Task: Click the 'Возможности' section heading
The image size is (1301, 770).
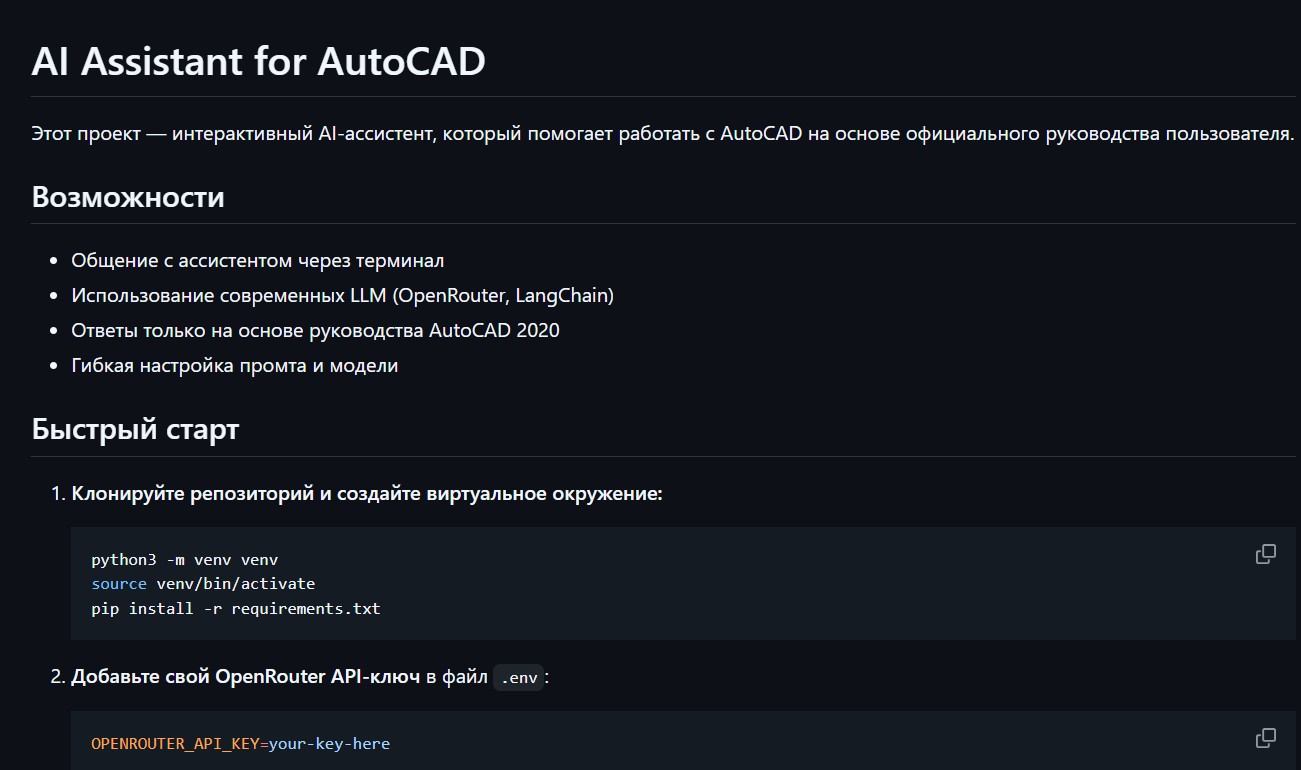Action: pyautogui.click(x=128, y=197)
